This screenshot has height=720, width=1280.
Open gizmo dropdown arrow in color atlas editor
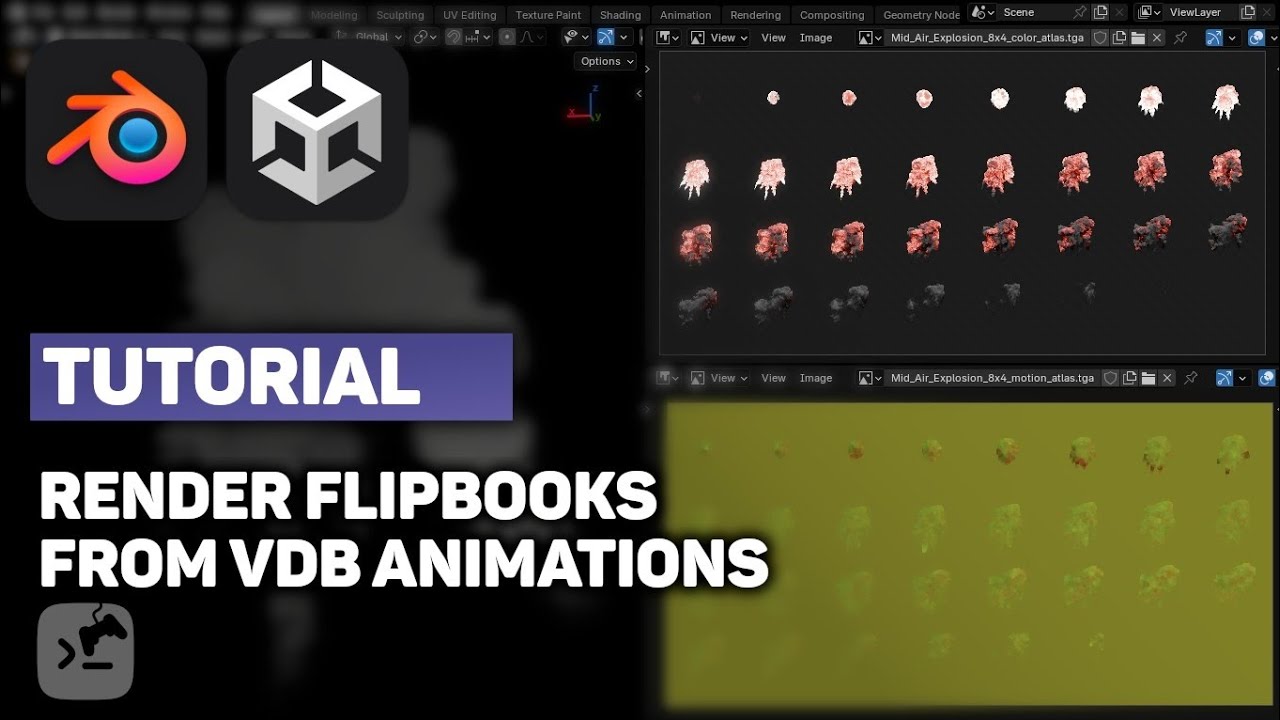click(1232, 37)
